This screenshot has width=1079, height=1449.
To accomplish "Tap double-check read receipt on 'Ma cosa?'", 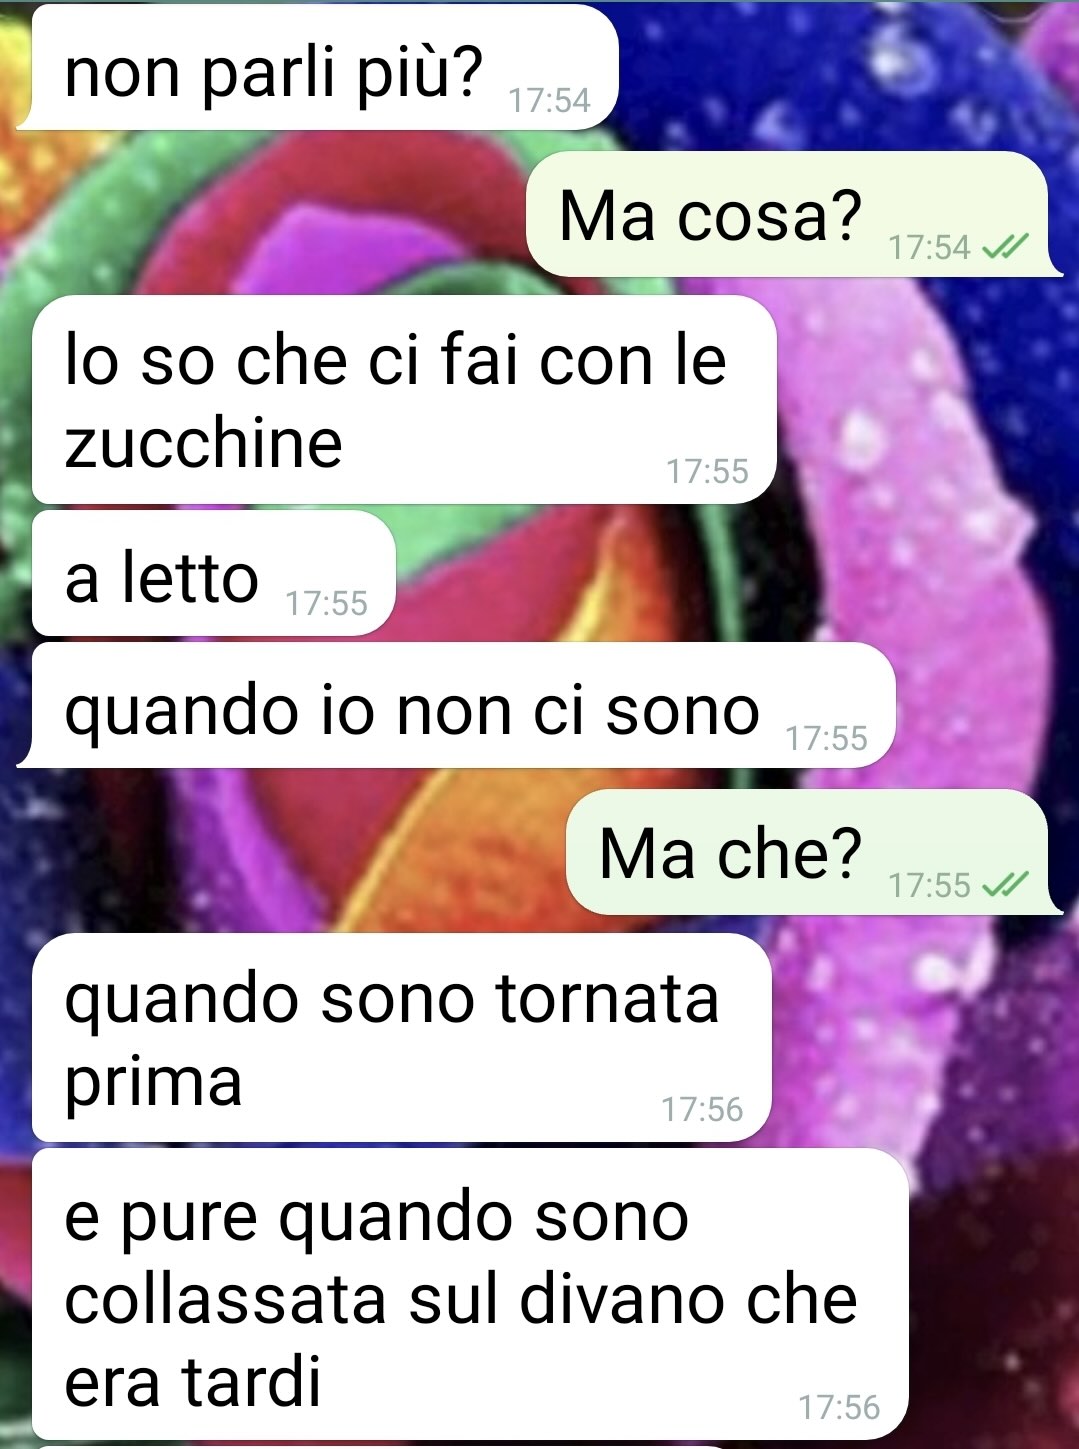I will point(1006,246).
